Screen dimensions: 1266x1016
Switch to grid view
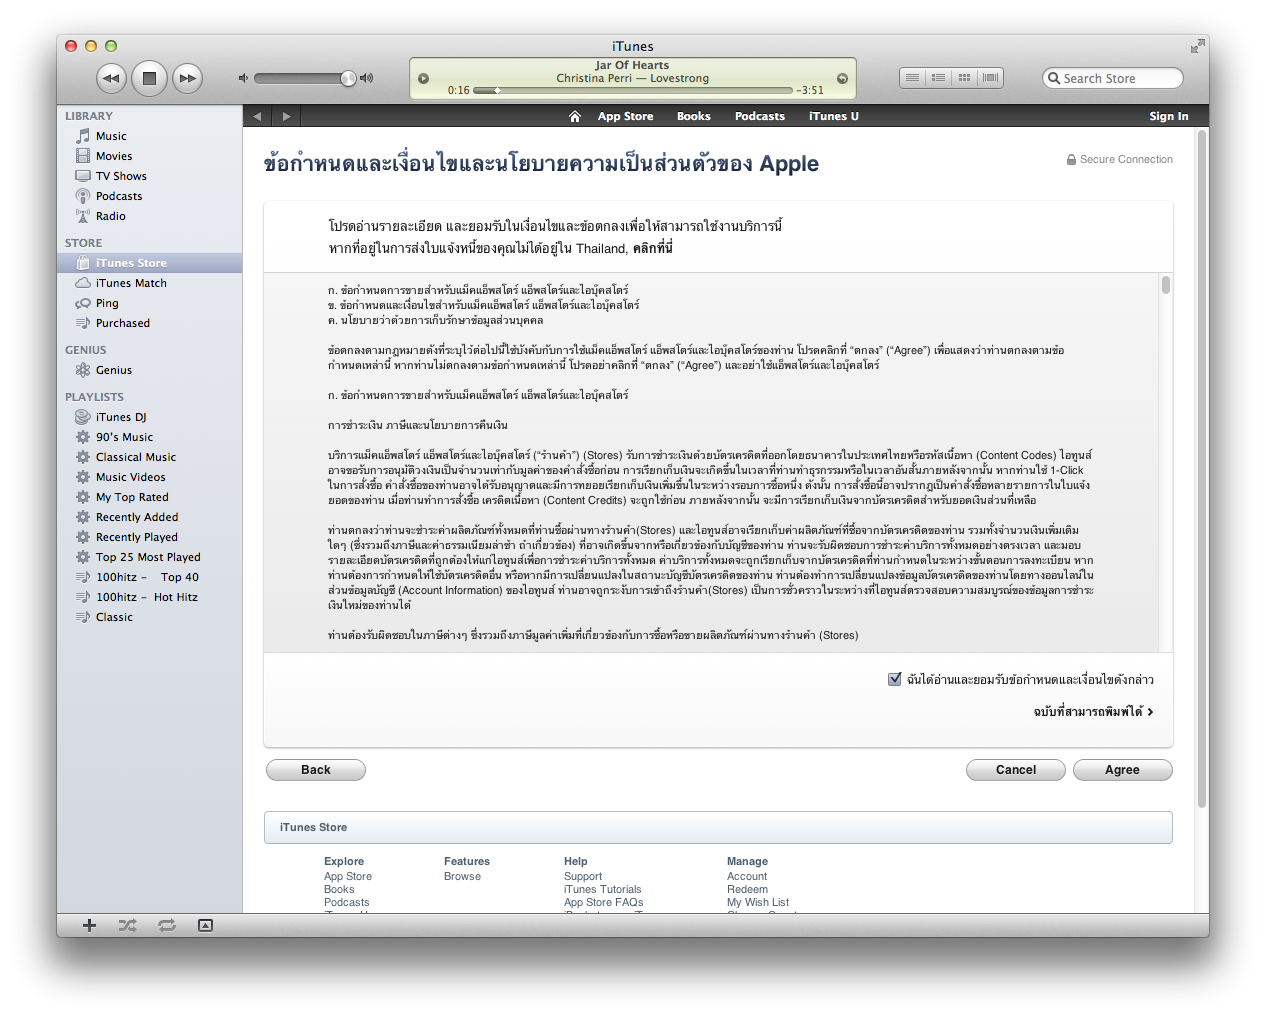[964, 78]
